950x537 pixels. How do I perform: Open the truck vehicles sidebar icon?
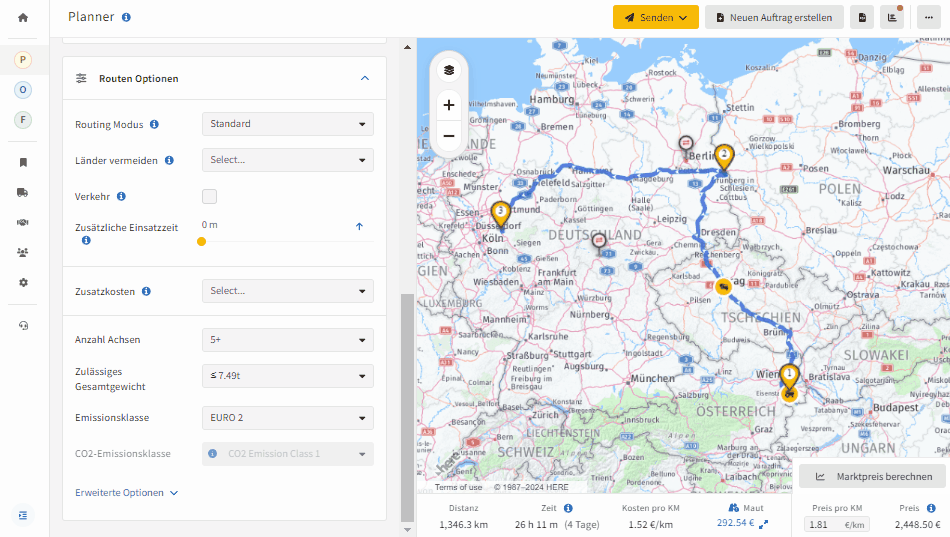pyautogui.click(x=23, y=193)
